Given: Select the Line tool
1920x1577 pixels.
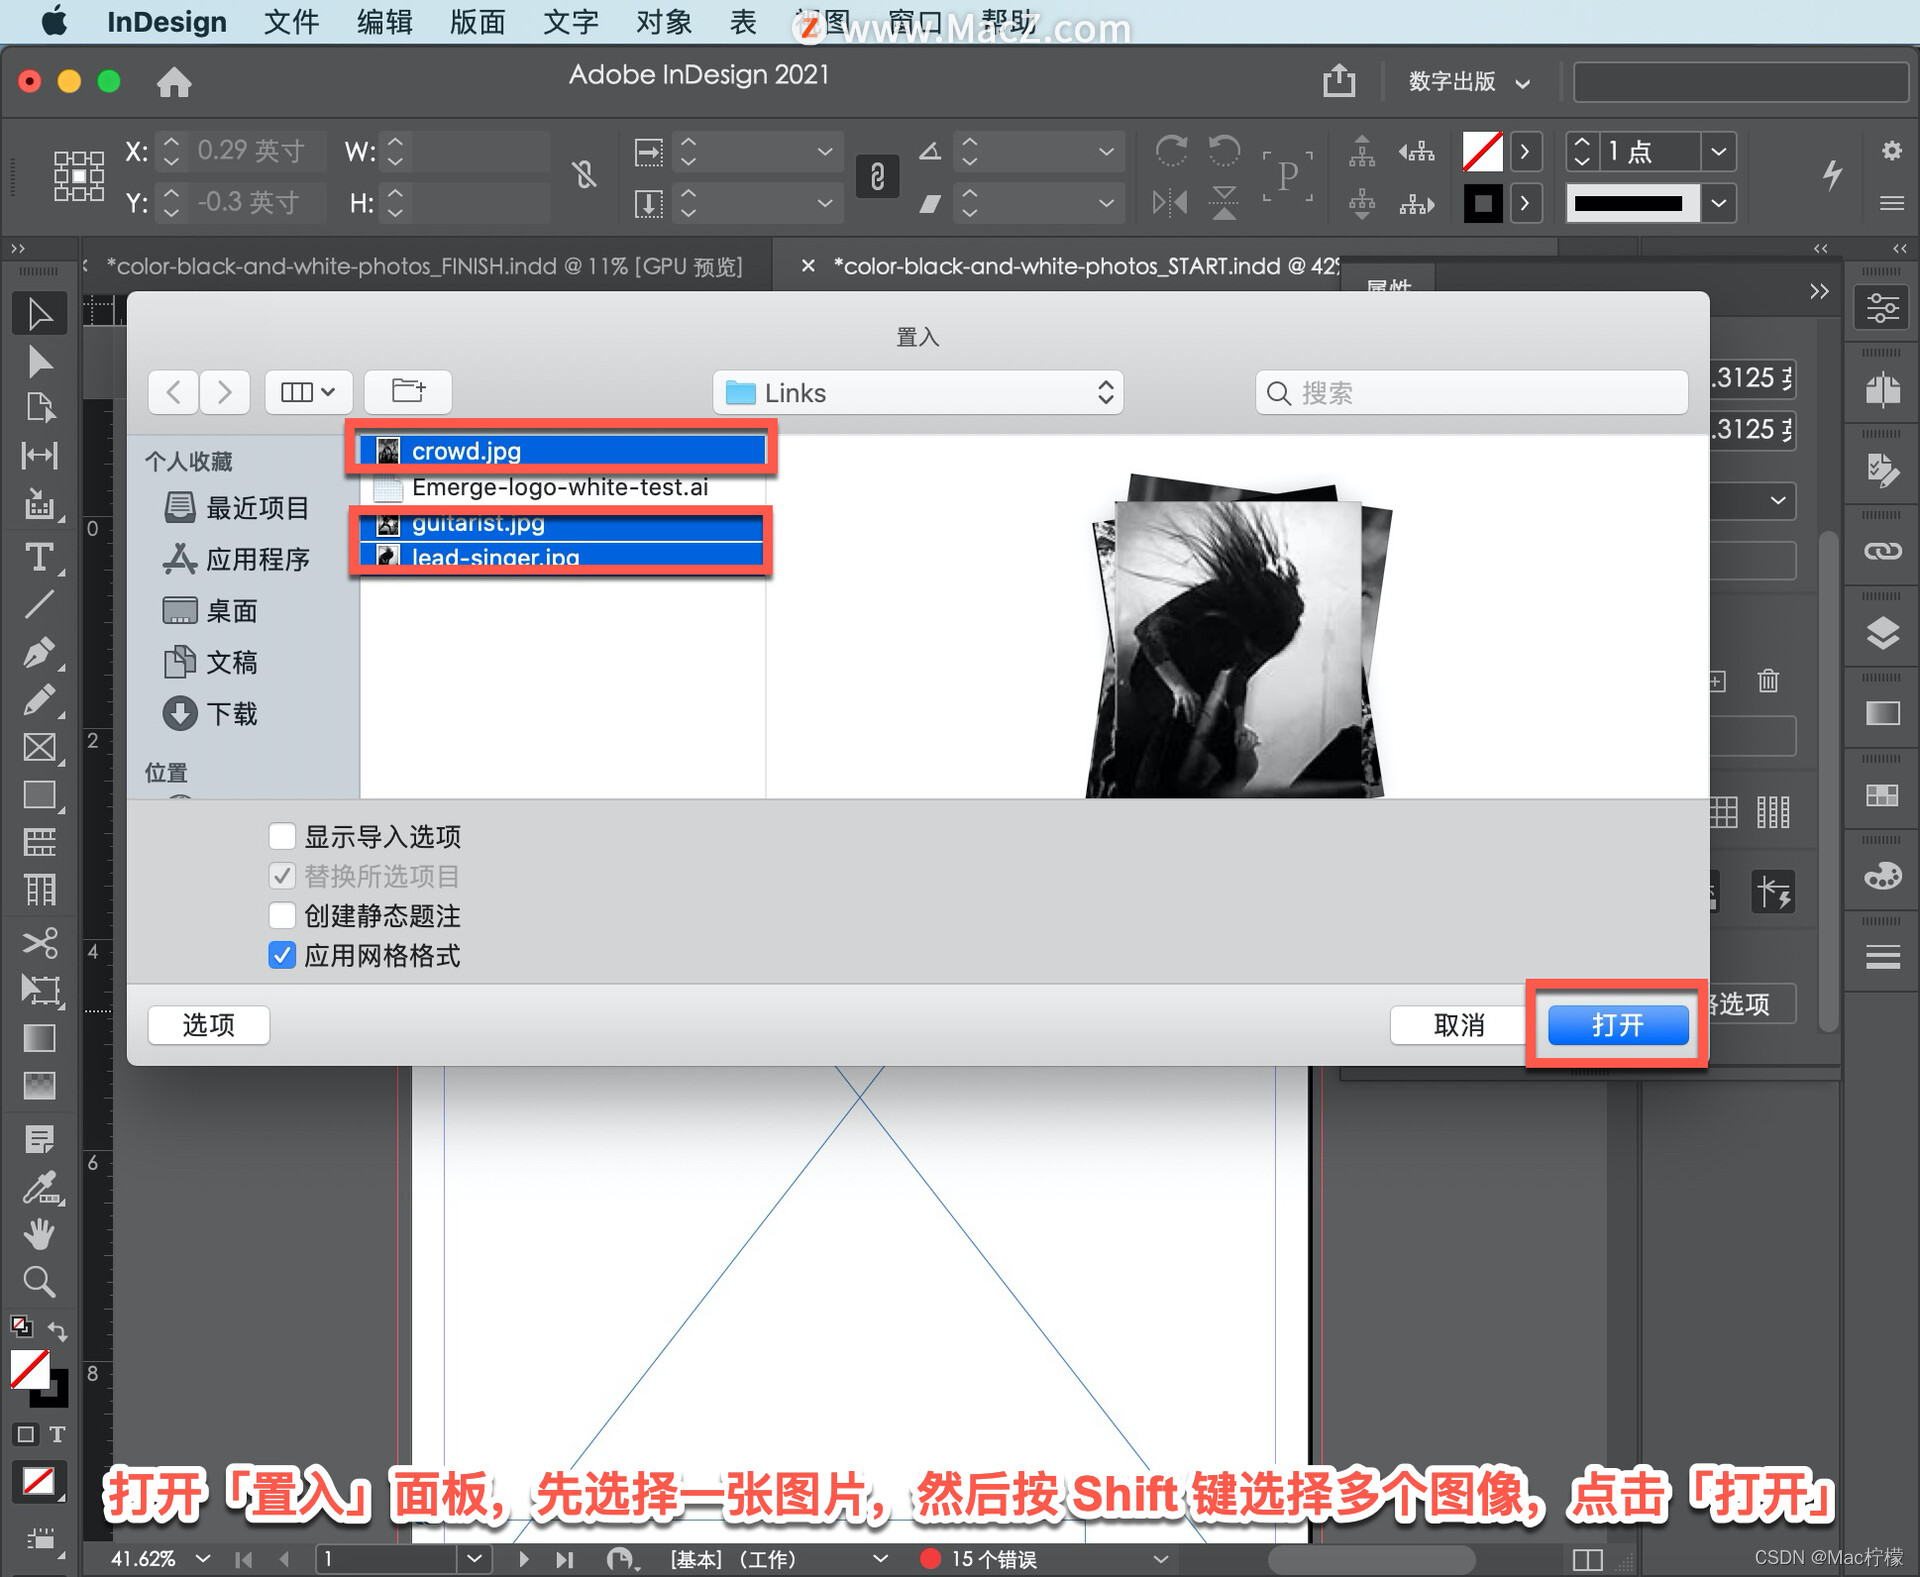Looking at the screenshot, I should [x=40, y=605].
